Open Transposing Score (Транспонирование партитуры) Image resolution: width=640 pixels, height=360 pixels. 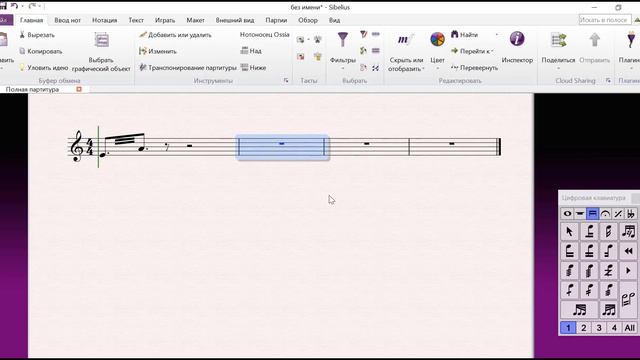coord(187,68)
